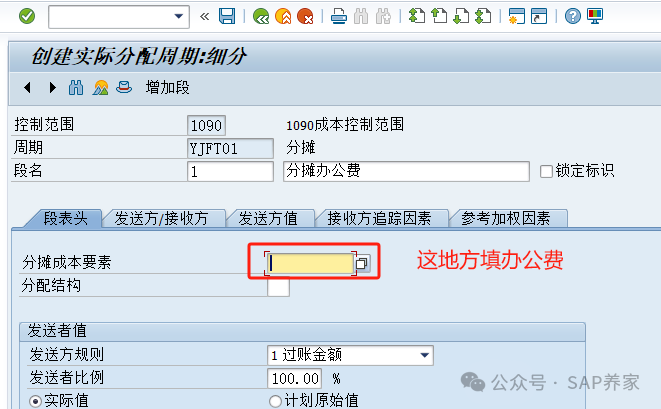Go to next segment with right arrow
Image resolution: width=661 pixels, height=409 pixels.
52,87
